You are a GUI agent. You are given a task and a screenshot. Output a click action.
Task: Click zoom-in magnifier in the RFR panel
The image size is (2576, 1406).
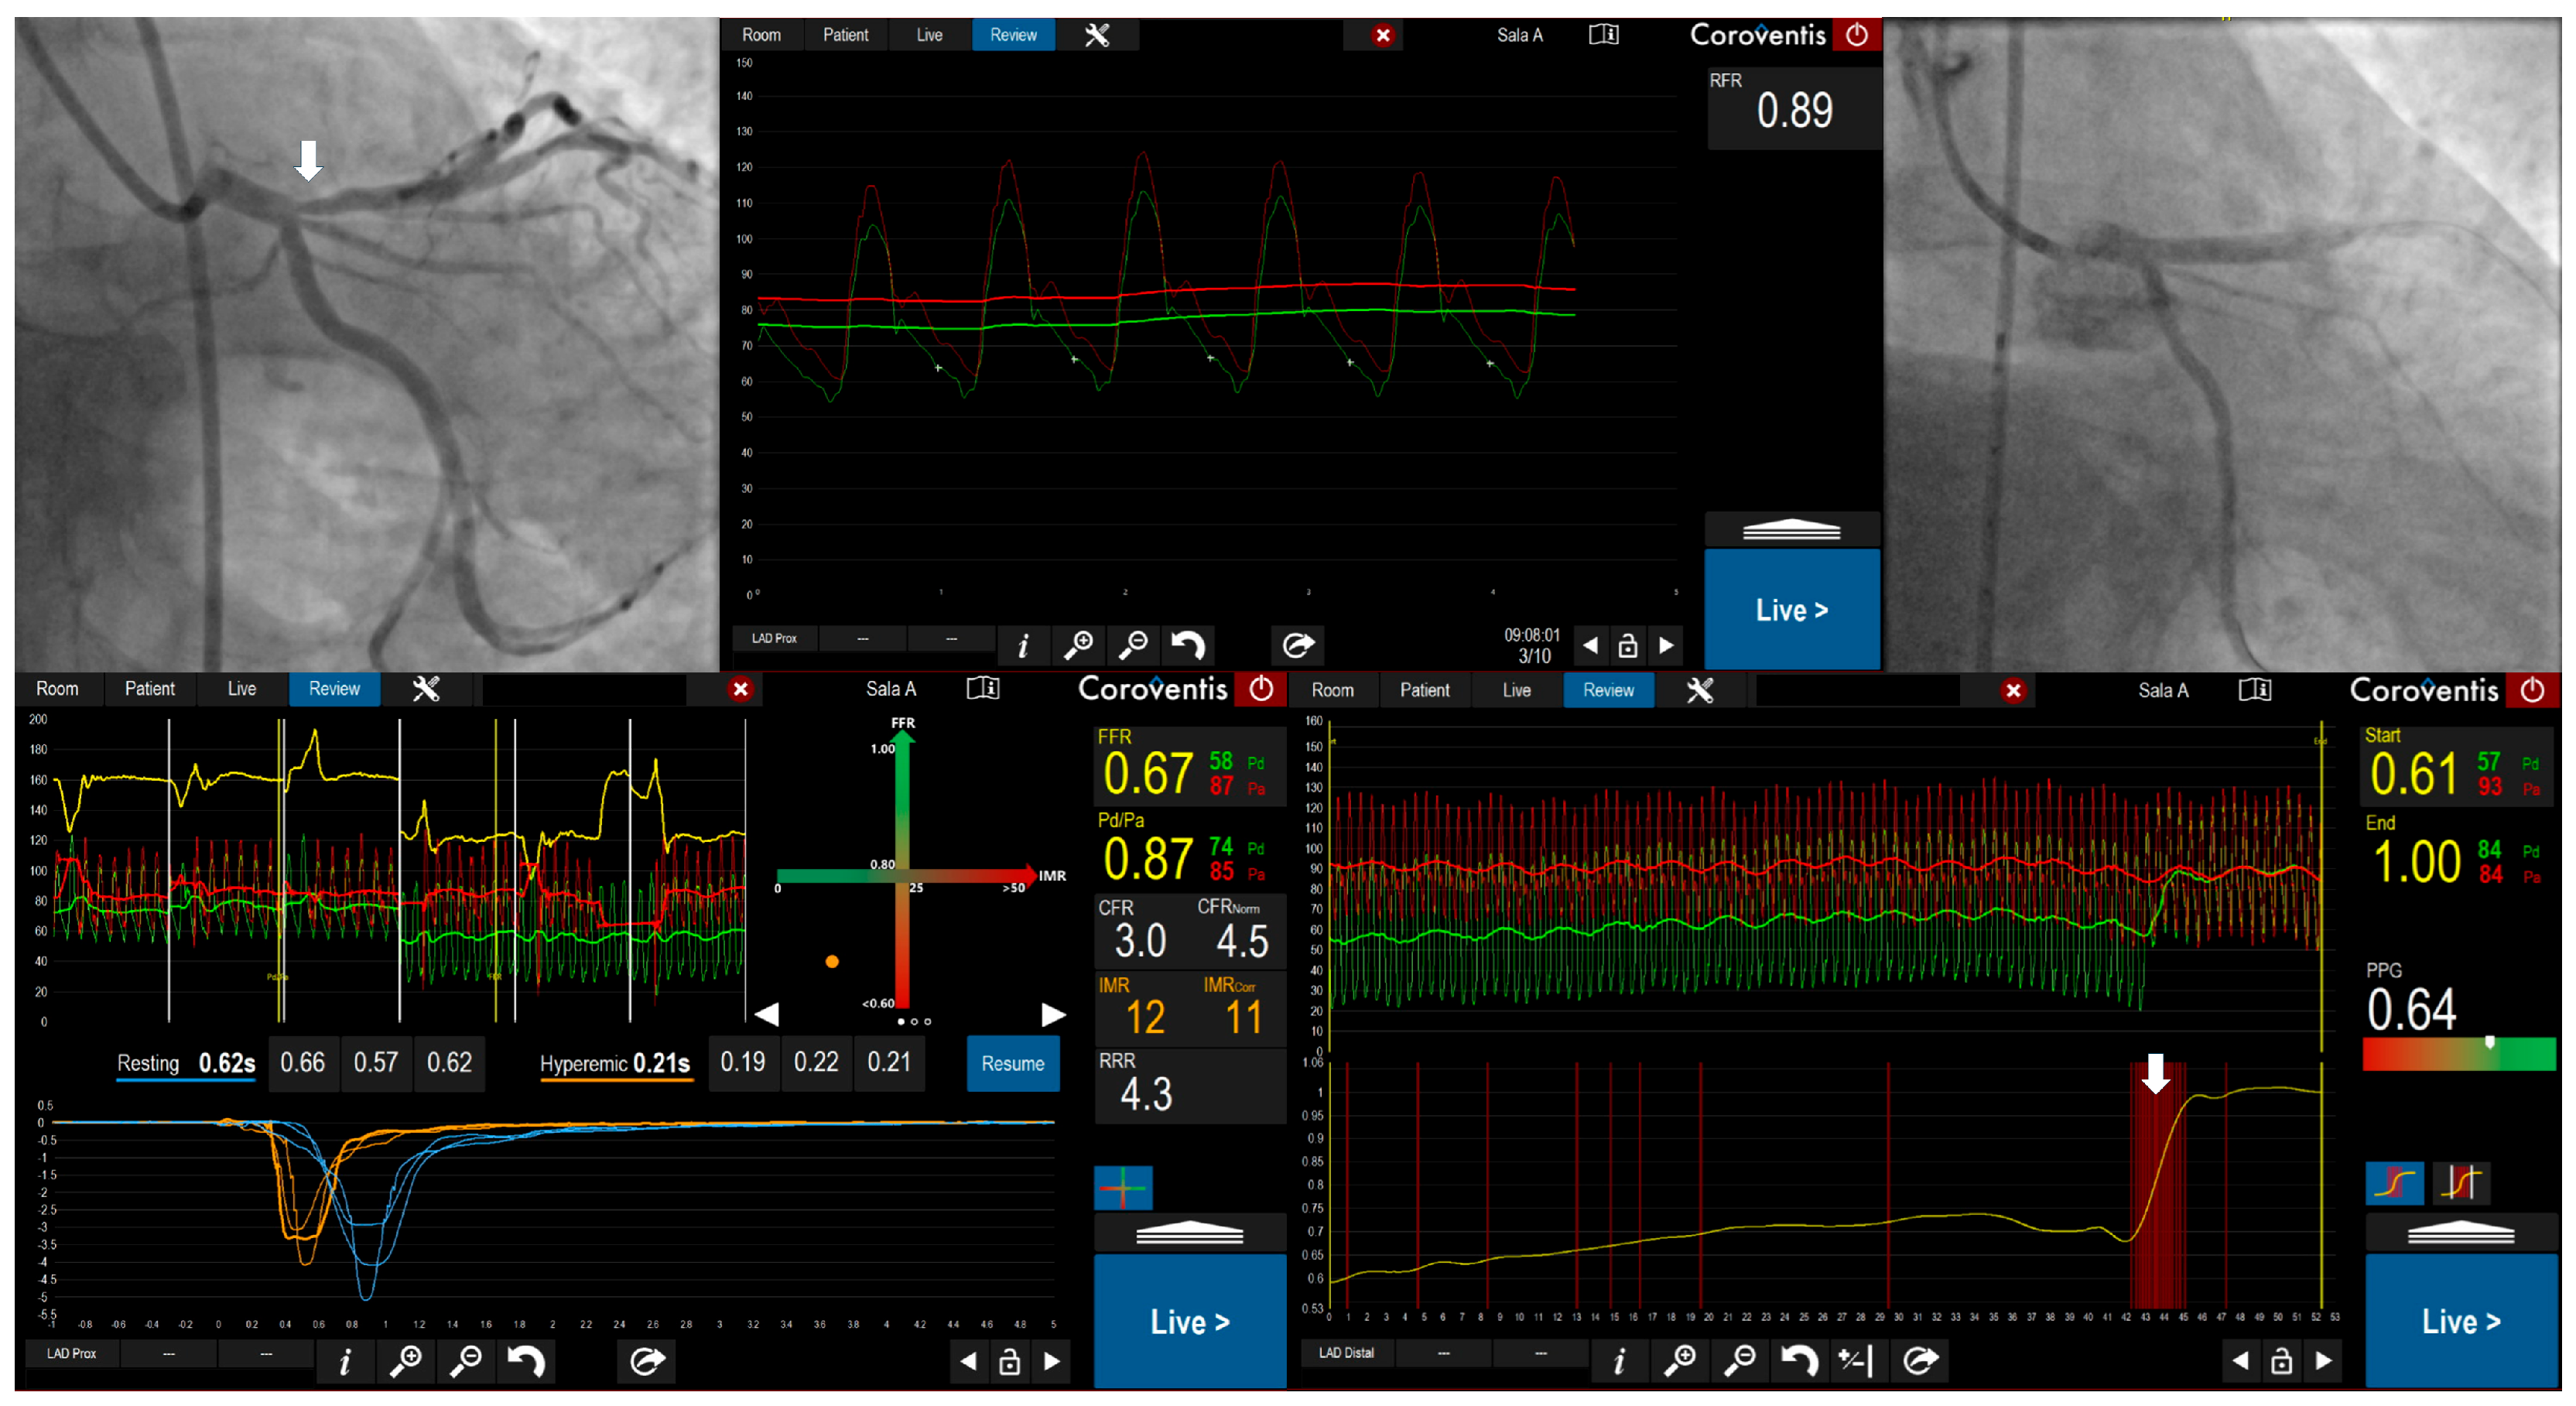[x=1078, y=645]
